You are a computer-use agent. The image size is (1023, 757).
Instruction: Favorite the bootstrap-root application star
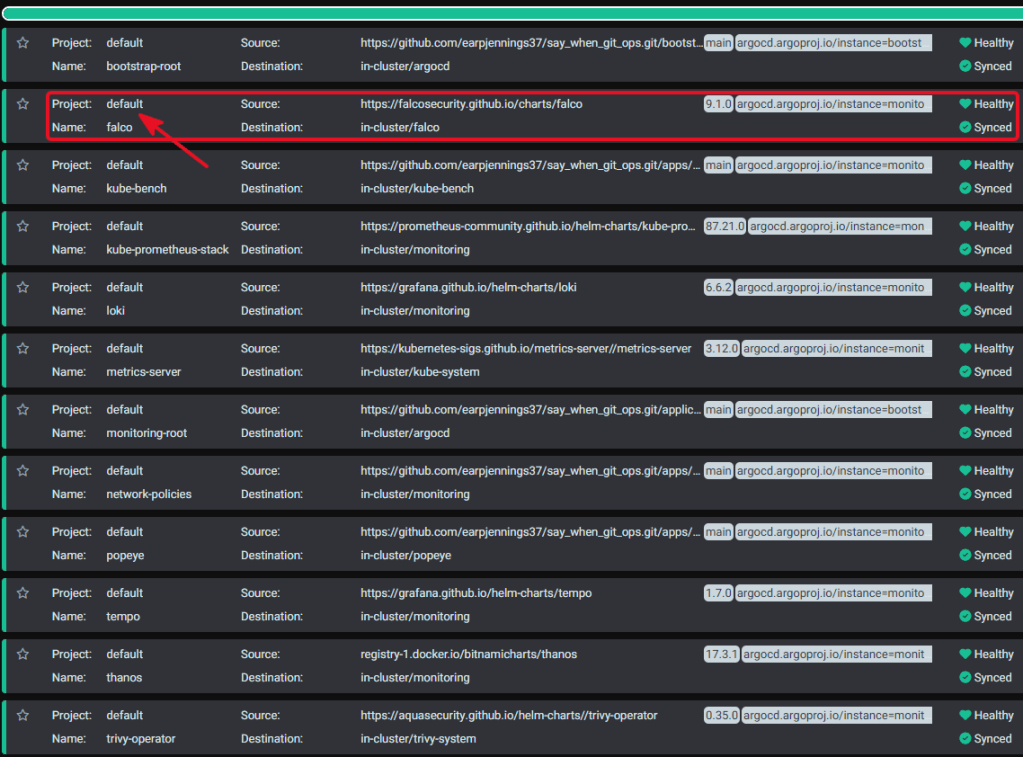(23, 43)
